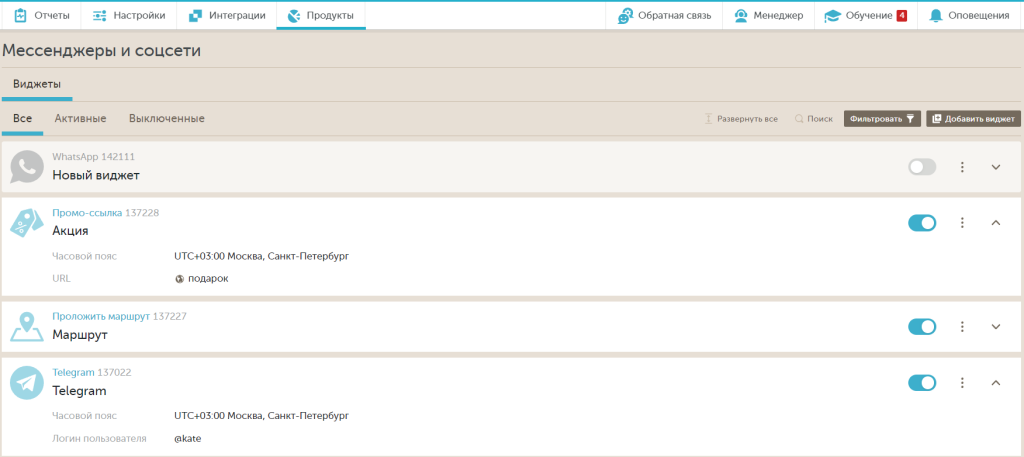
Task: Click the widget ID 137228
Action: (142, 213)
